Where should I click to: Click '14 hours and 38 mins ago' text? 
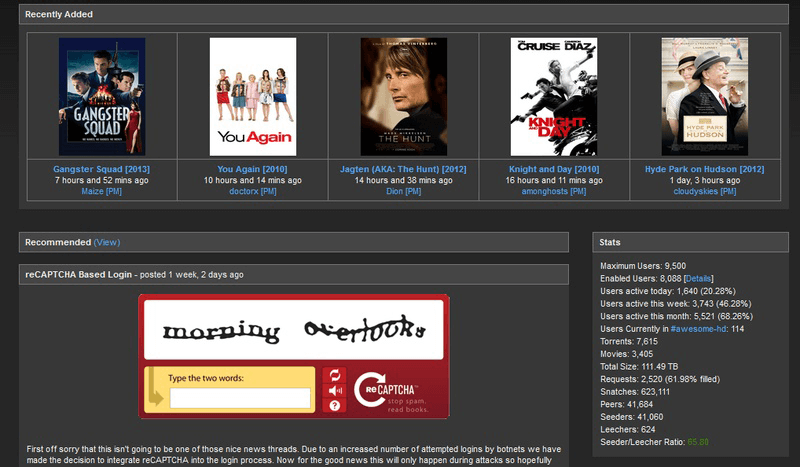pos(404,180)
